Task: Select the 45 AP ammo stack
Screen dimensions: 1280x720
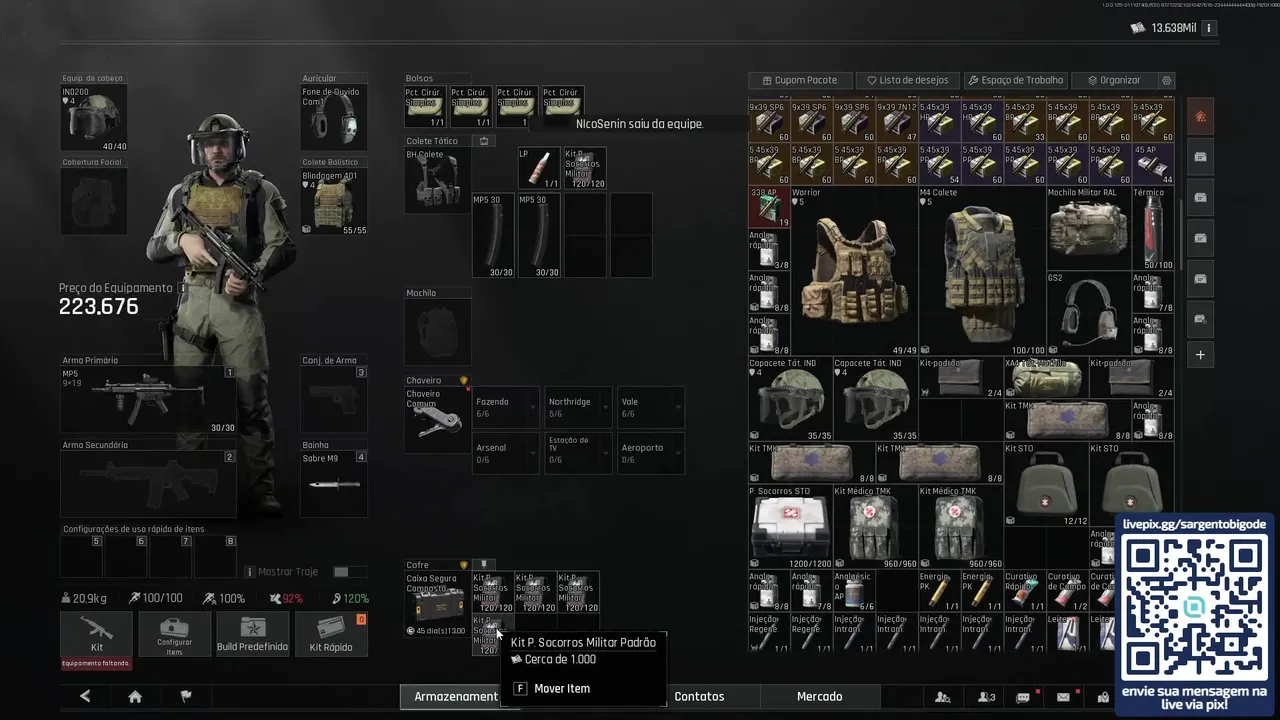Action: click(x=1153, y=164)
